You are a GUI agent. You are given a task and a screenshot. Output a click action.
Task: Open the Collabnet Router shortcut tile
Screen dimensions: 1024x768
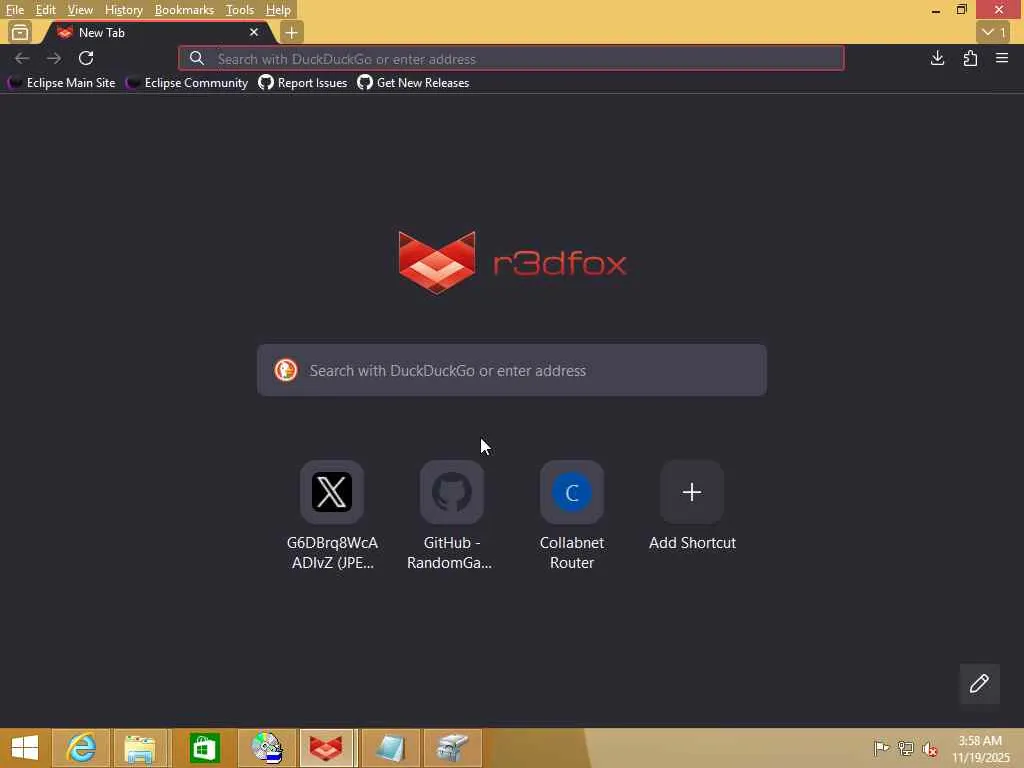pos(571,515)
